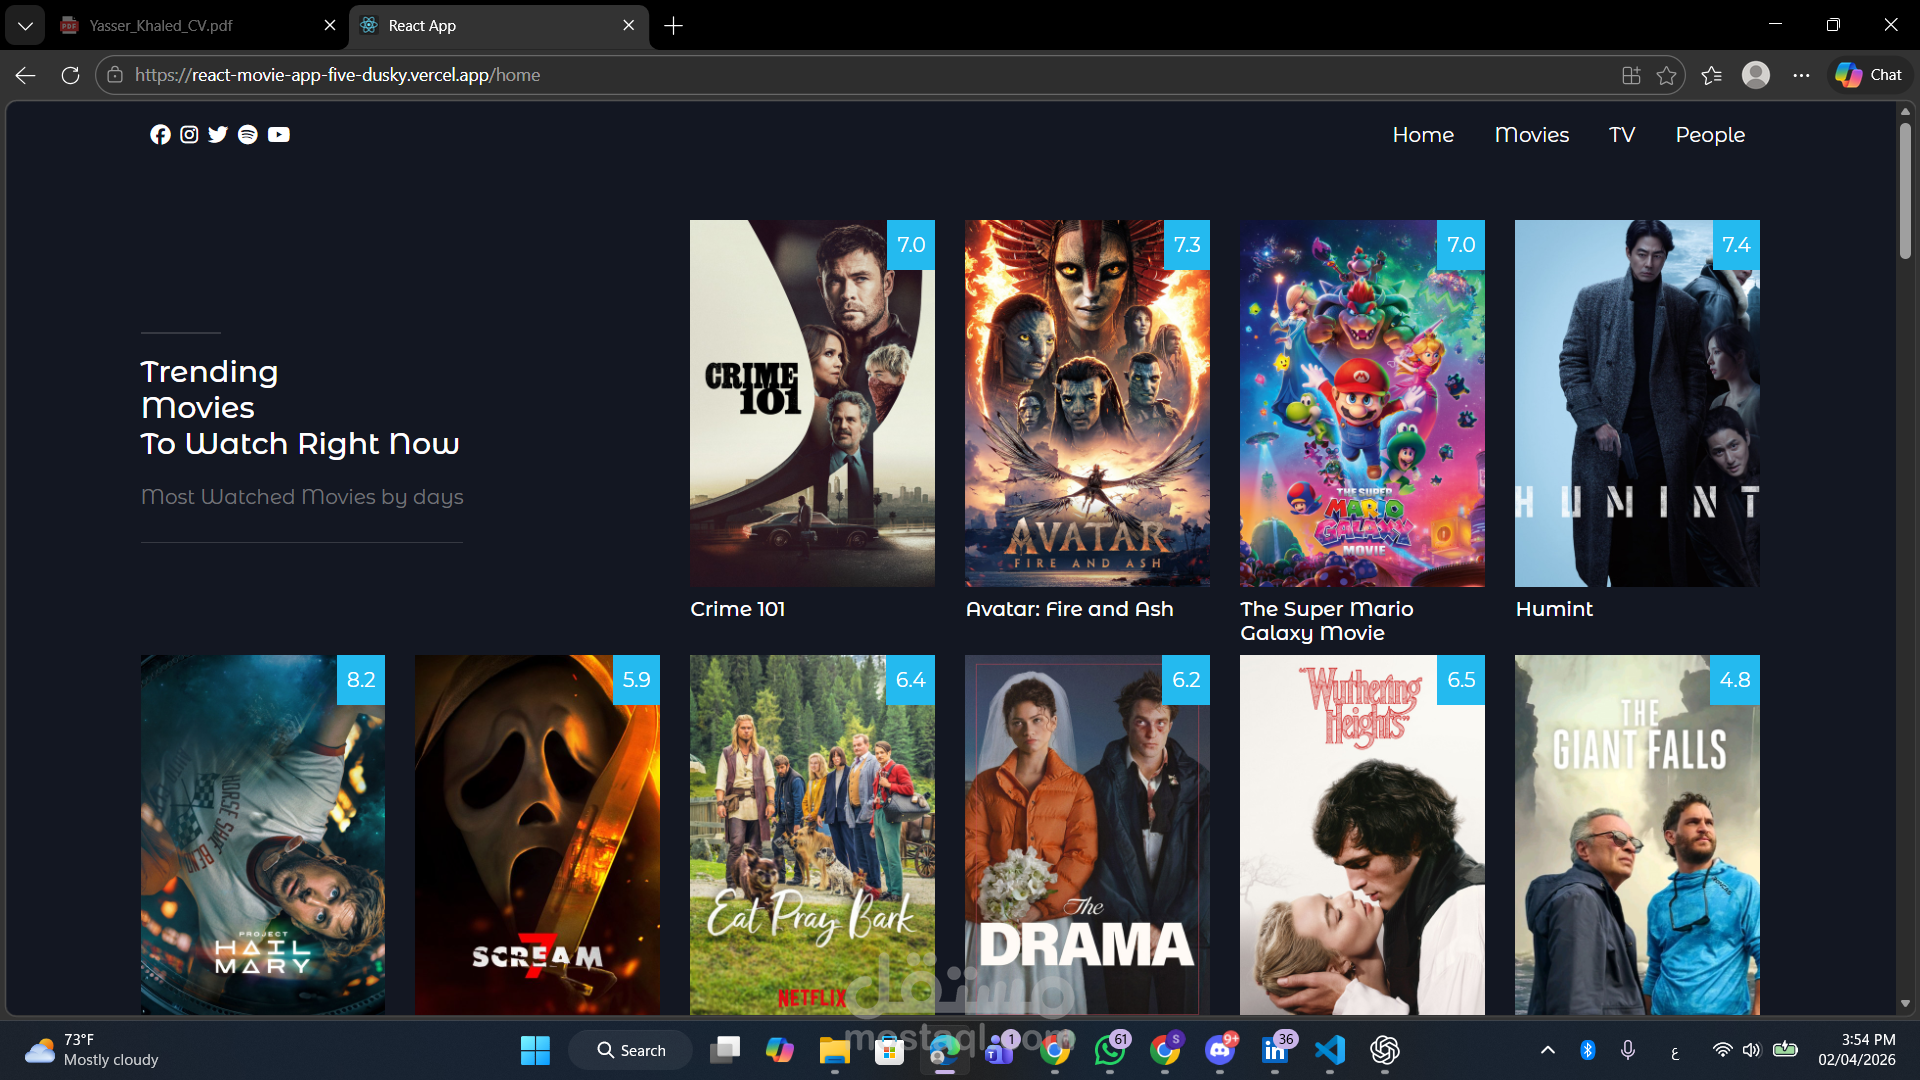Open the YouTube social icon
The height and width of the screenshot is (1080, 1920).
(278, 134)
